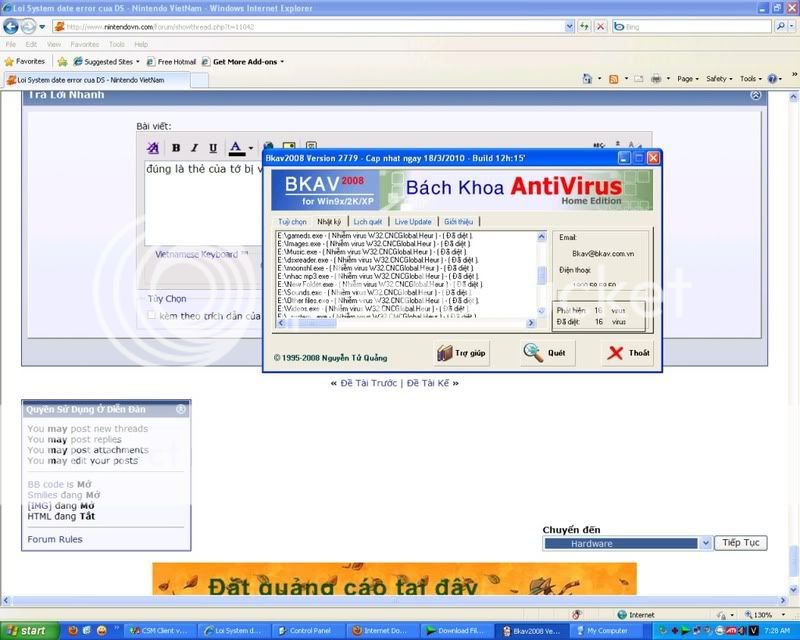Open the Page dropdown menu
This screenshot has width=800, height=640.
pyautogui.click(x=688, y=79)
